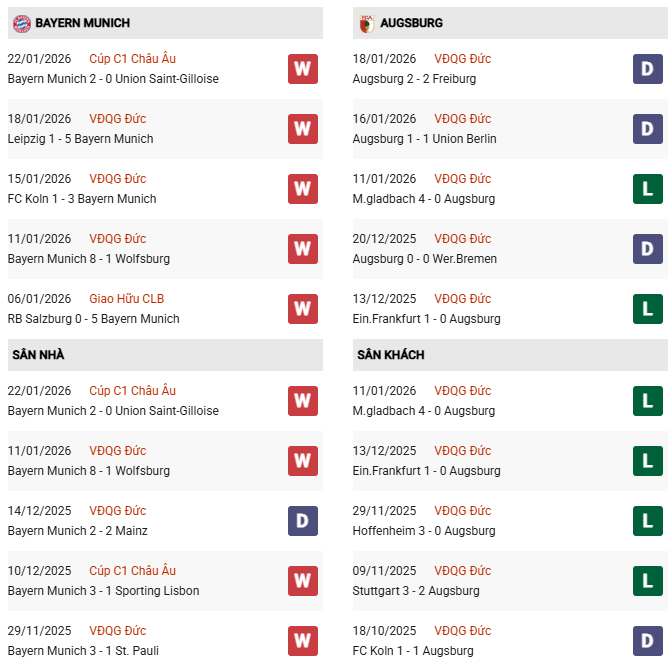The image size is (672, 666).
Task: Click the D badge for FC Koln 1 - 1 Augsburg
Action: pyautogui.click(x=648, y=641)
